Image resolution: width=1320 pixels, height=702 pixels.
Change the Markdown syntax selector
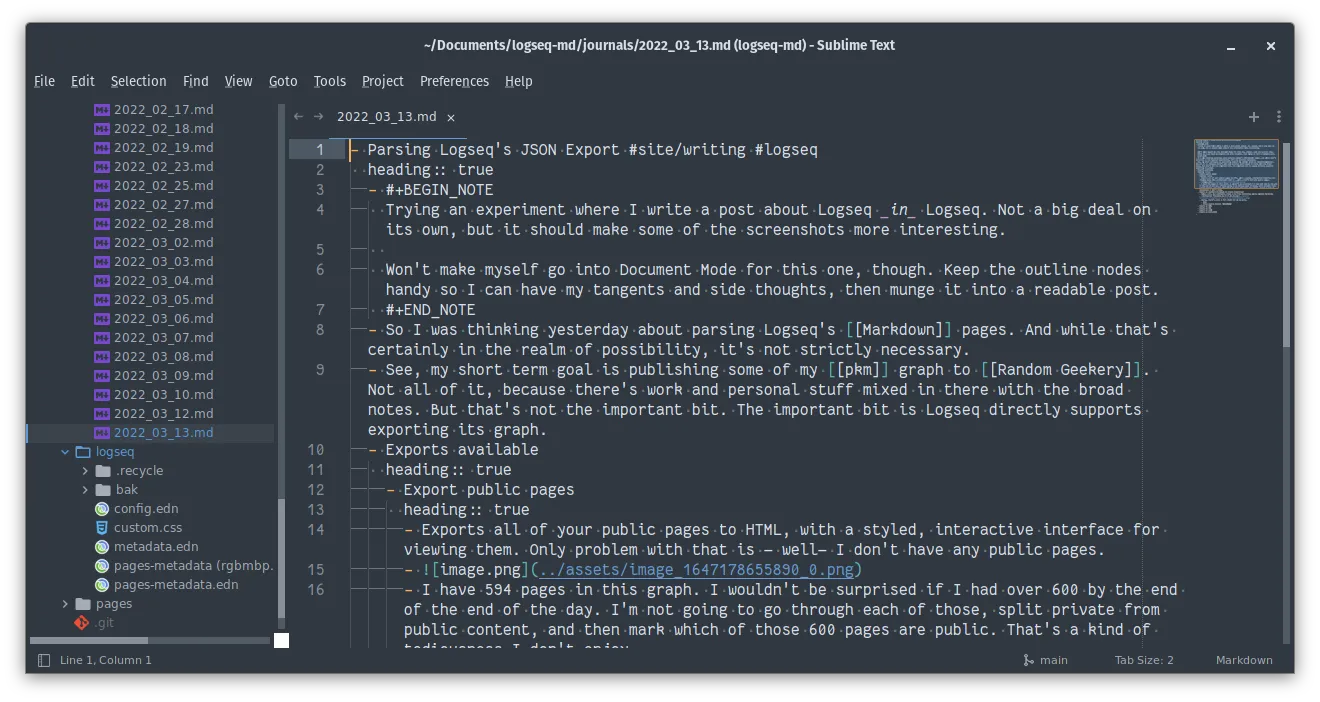(x=1243, y=660)
